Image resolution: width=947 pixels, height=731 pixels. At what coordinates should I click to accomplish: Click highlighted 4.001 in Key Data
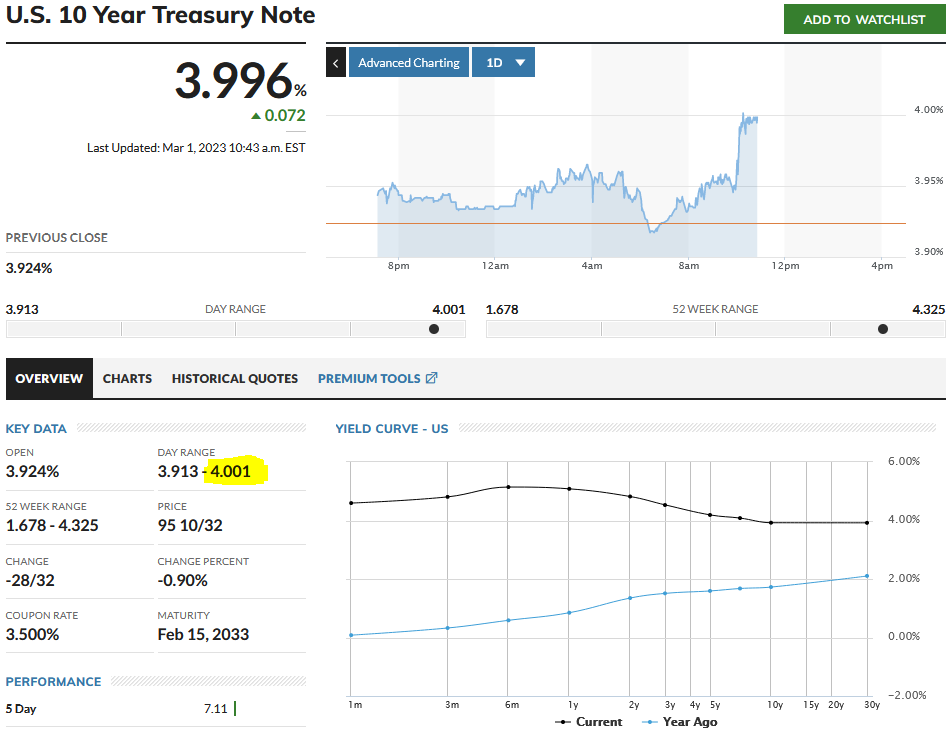point(230,471)
